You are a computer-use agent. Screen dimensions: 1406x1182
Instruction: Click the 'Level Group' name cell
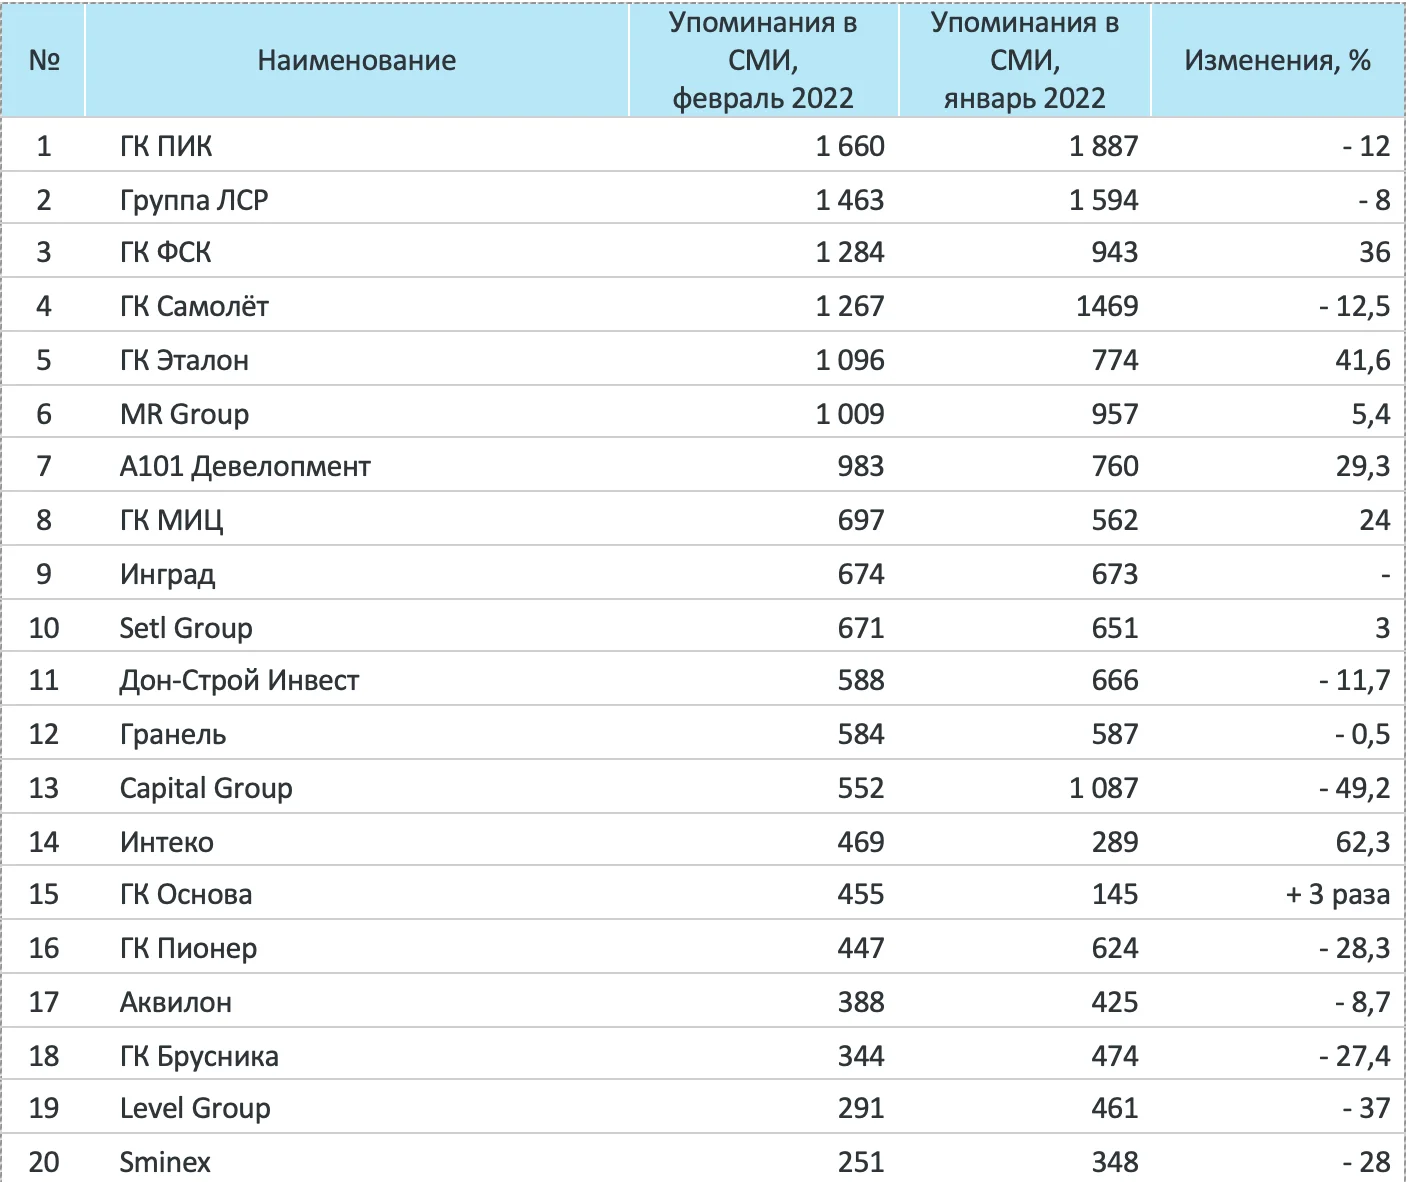click(x=195, y=1108)
